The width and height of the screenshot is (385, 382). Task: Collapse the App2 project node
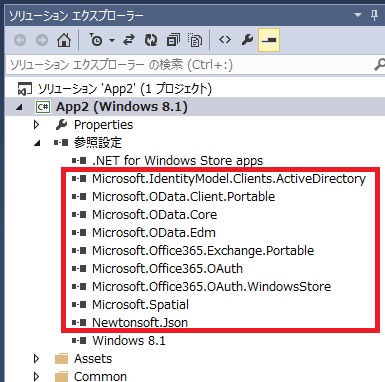coord(19,107)
